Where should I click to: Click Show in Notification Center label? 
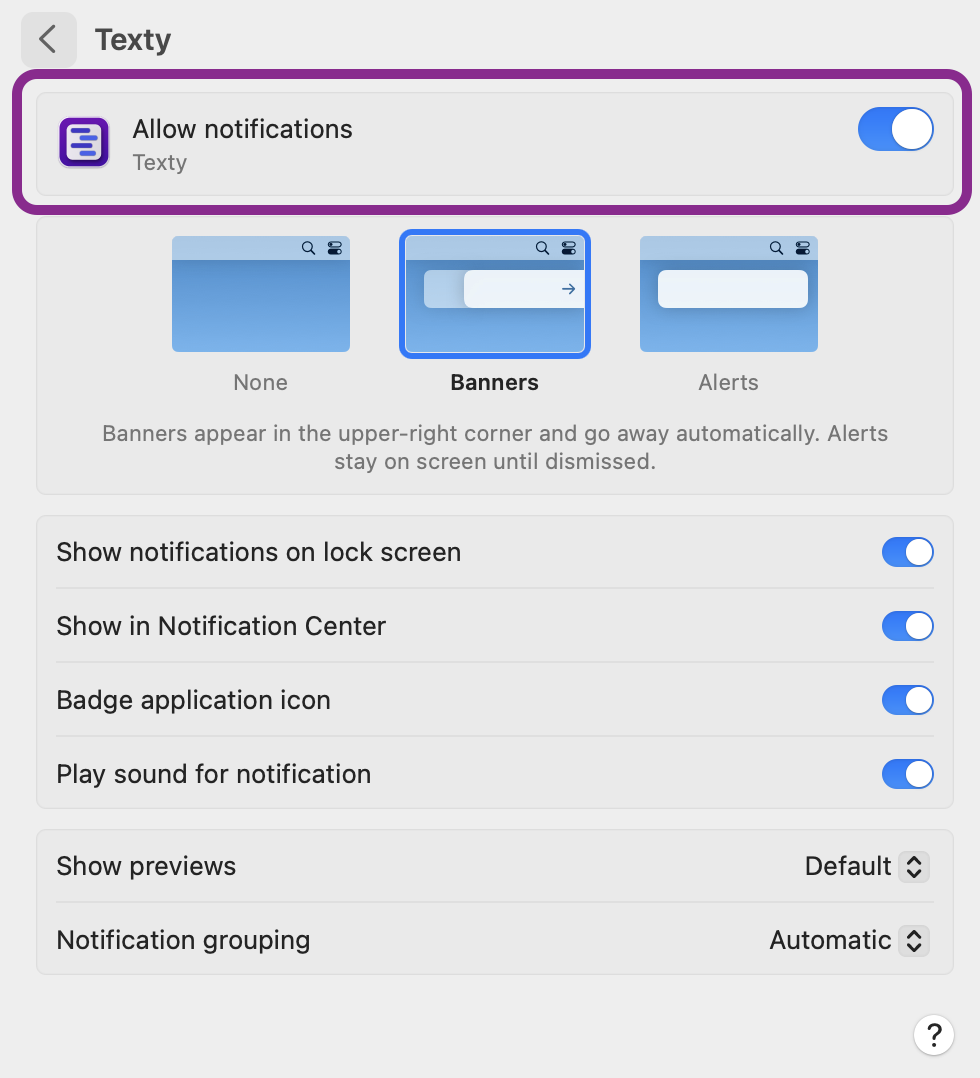[221, 626]
